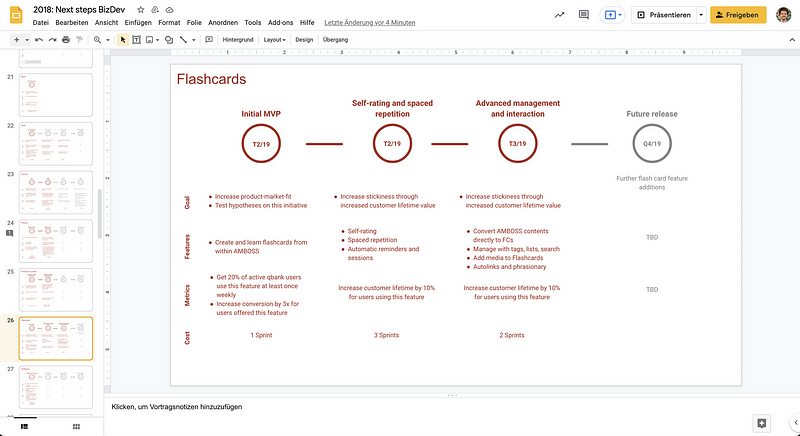Viewport: 800px width, 436px height.
Task: Switch to filmstrip view
Action: coord(24,426)
